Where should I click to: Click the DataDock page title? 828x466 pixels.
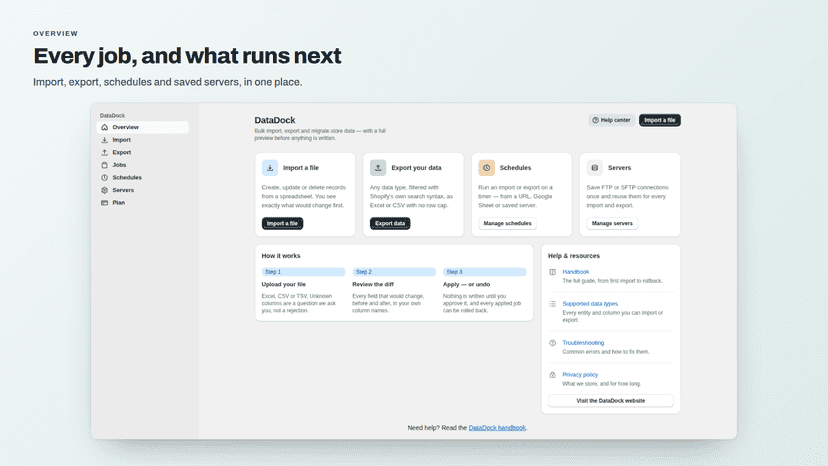coord(275,120)
